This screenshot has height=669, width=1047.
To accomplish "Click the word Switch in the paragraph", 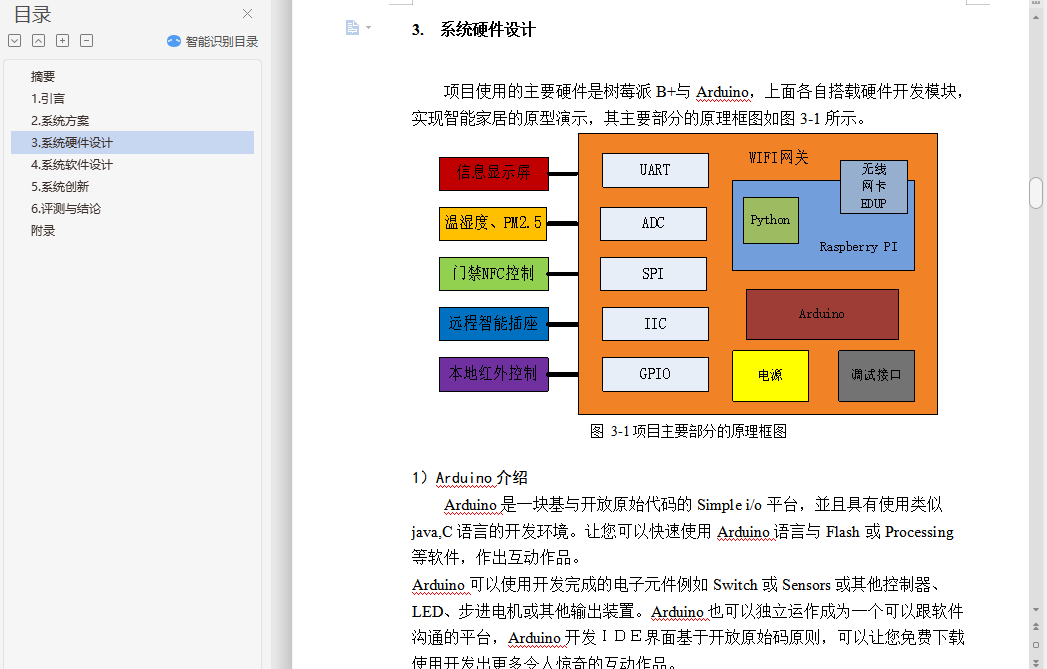I will (735, 586).
